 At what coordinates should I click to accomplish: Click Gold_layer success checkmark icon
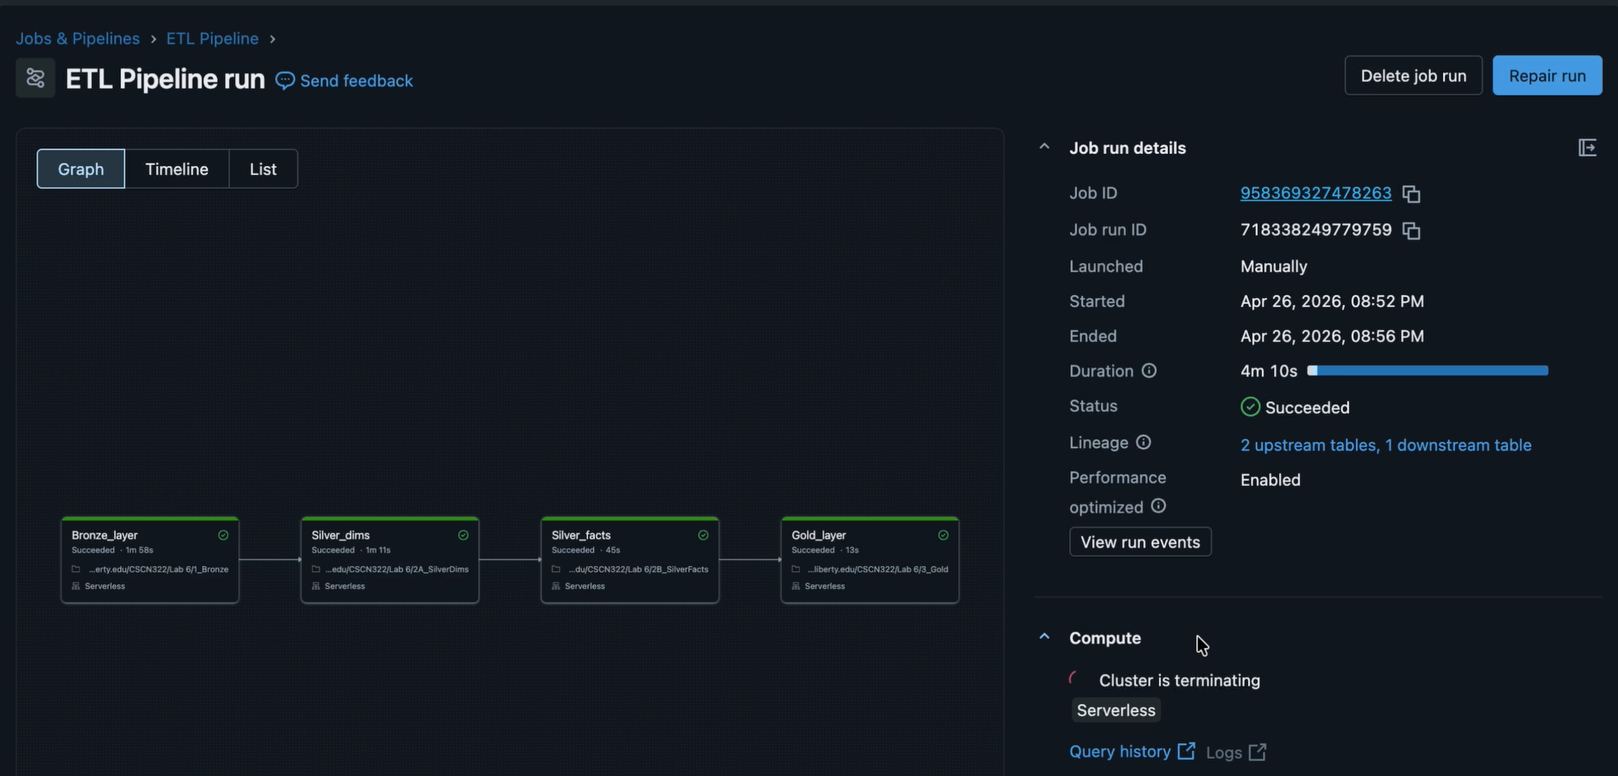point(943,535)
